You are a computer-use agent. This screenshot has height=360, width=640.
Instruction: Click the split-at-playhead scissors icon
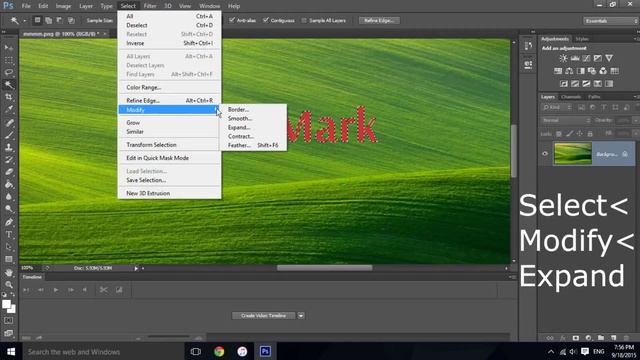104,290
